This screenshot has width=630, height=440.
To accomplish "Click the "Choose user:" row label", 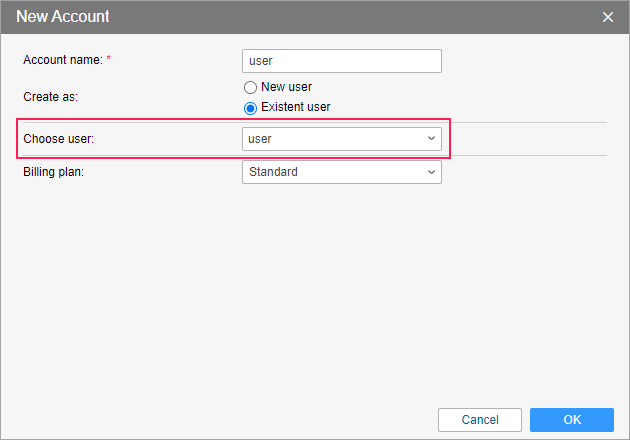I will (x=58, y=139).
